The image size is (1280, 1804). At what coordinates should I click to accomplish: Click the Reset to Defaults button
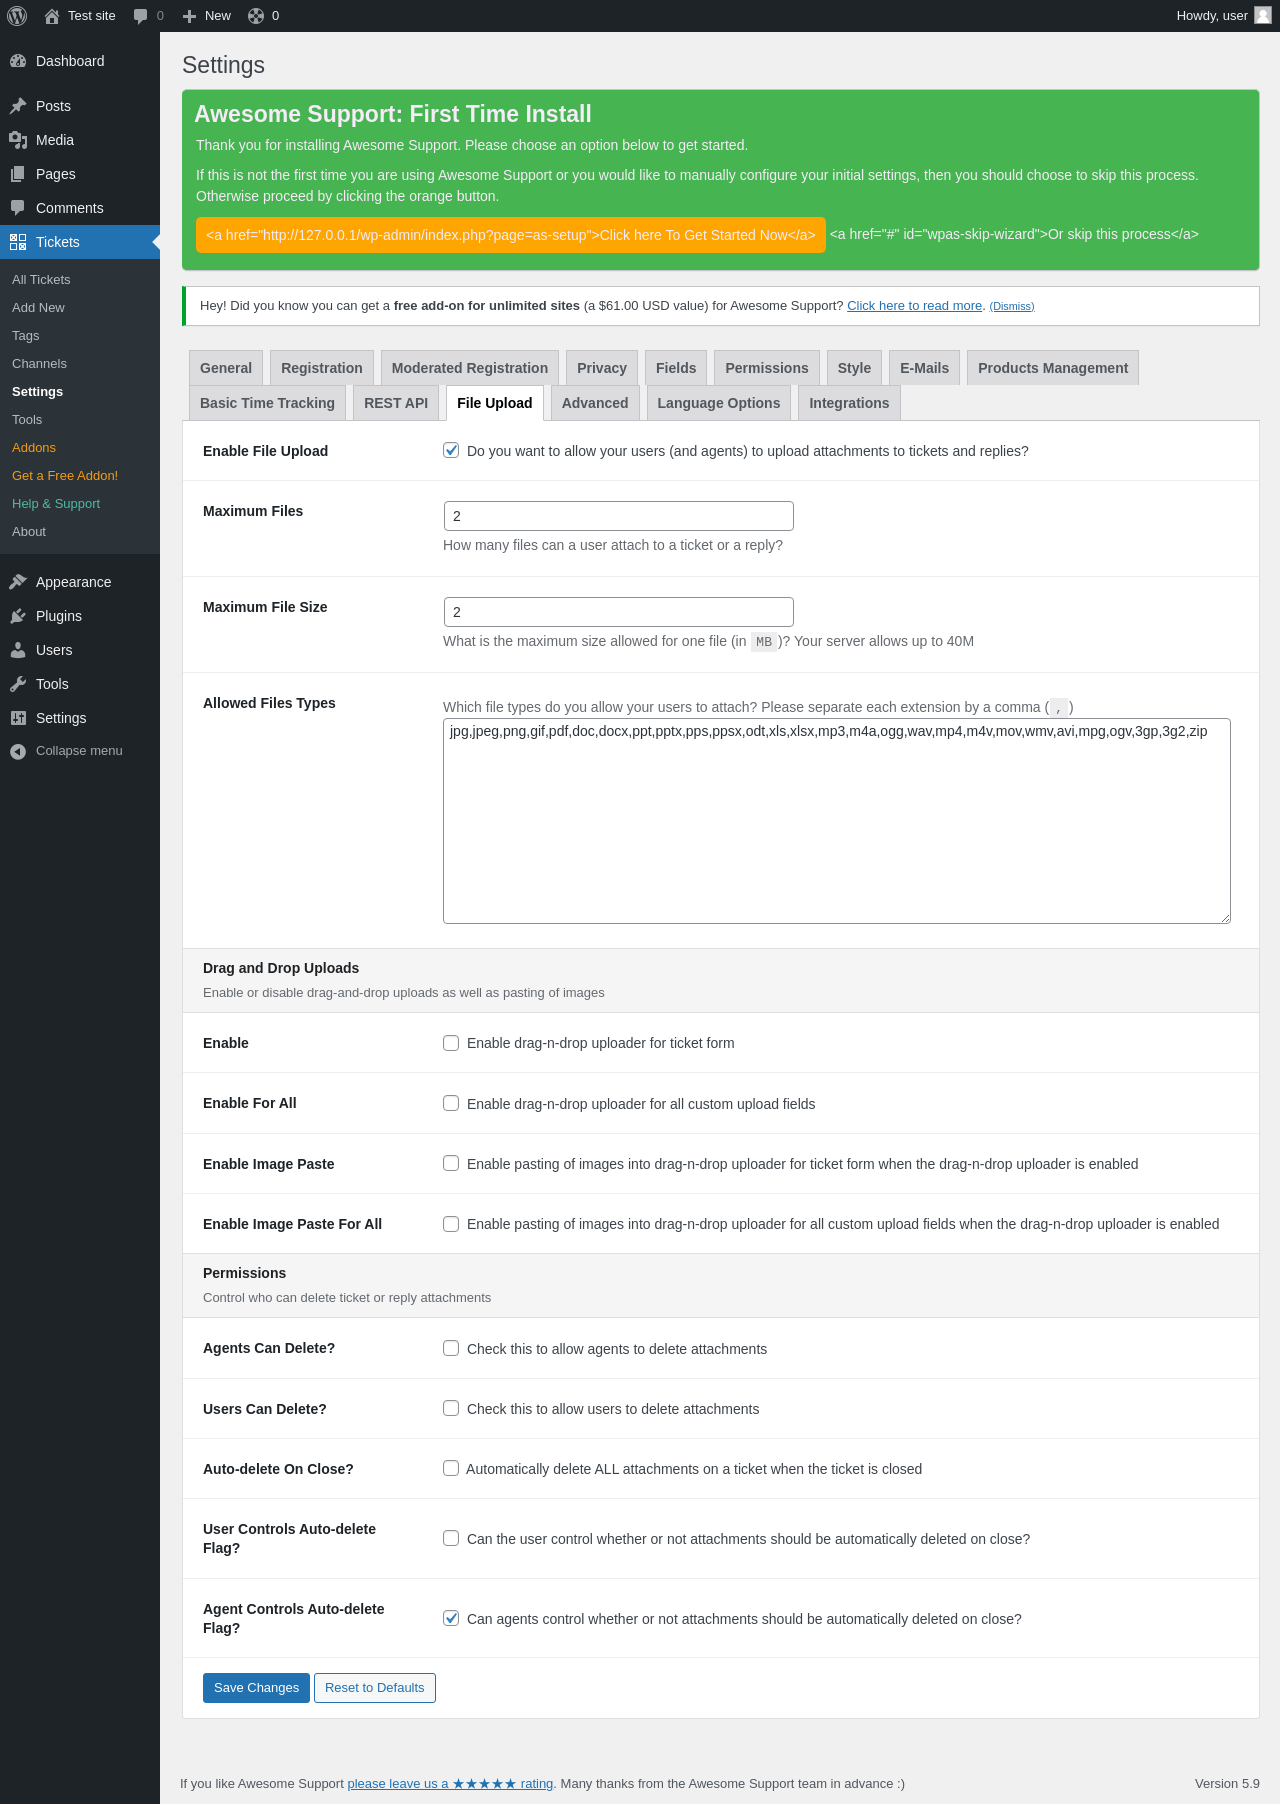click(374, 1688)
